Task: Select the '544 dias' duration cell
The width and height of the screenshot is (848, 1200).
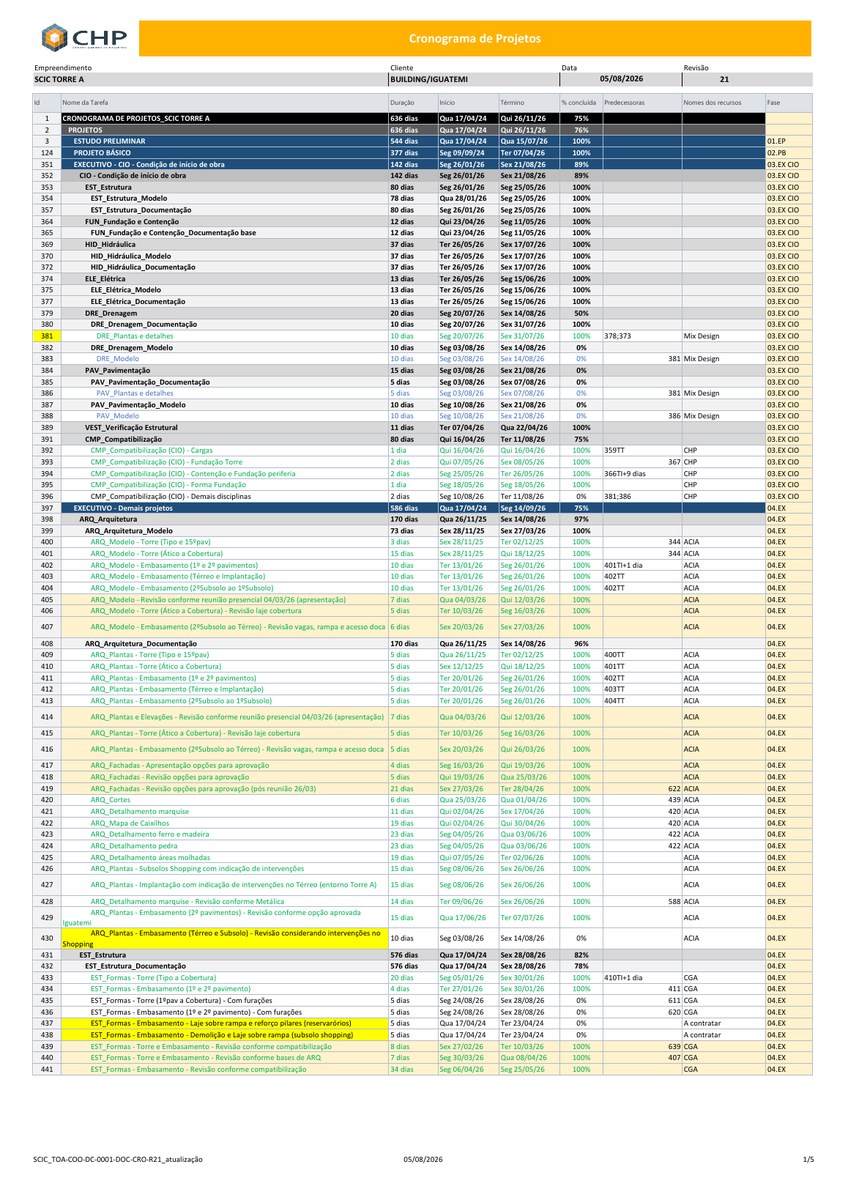Action: [412, 142]
